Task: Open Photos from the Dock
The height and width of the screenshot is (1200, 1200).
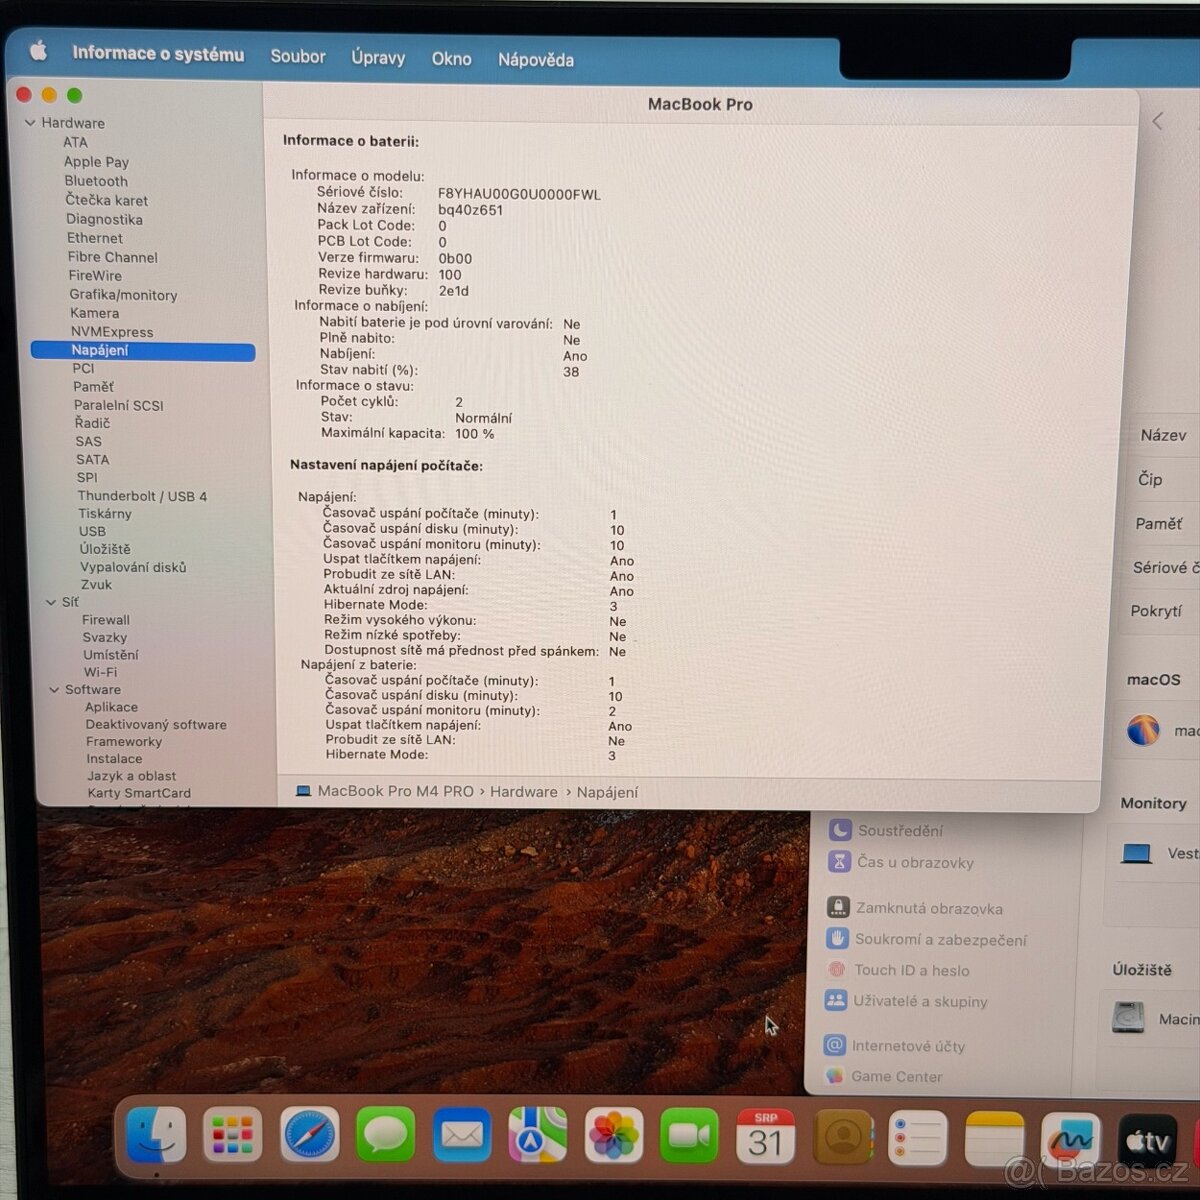Action: [613, 1135]
